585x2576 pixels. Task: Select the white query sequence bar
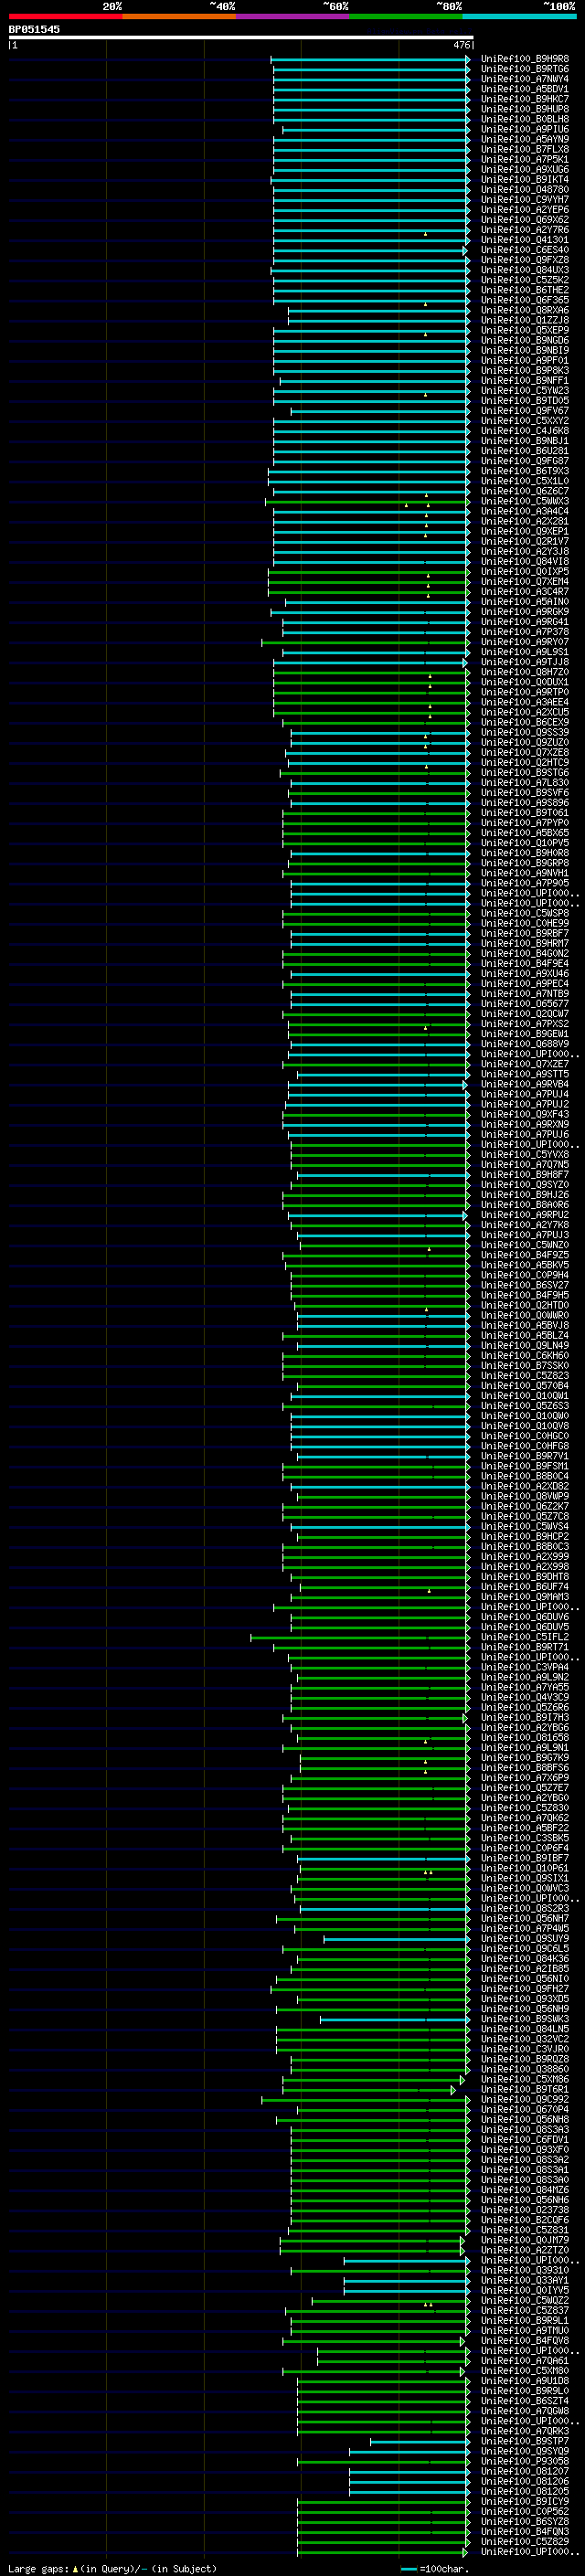click(241, 37)
